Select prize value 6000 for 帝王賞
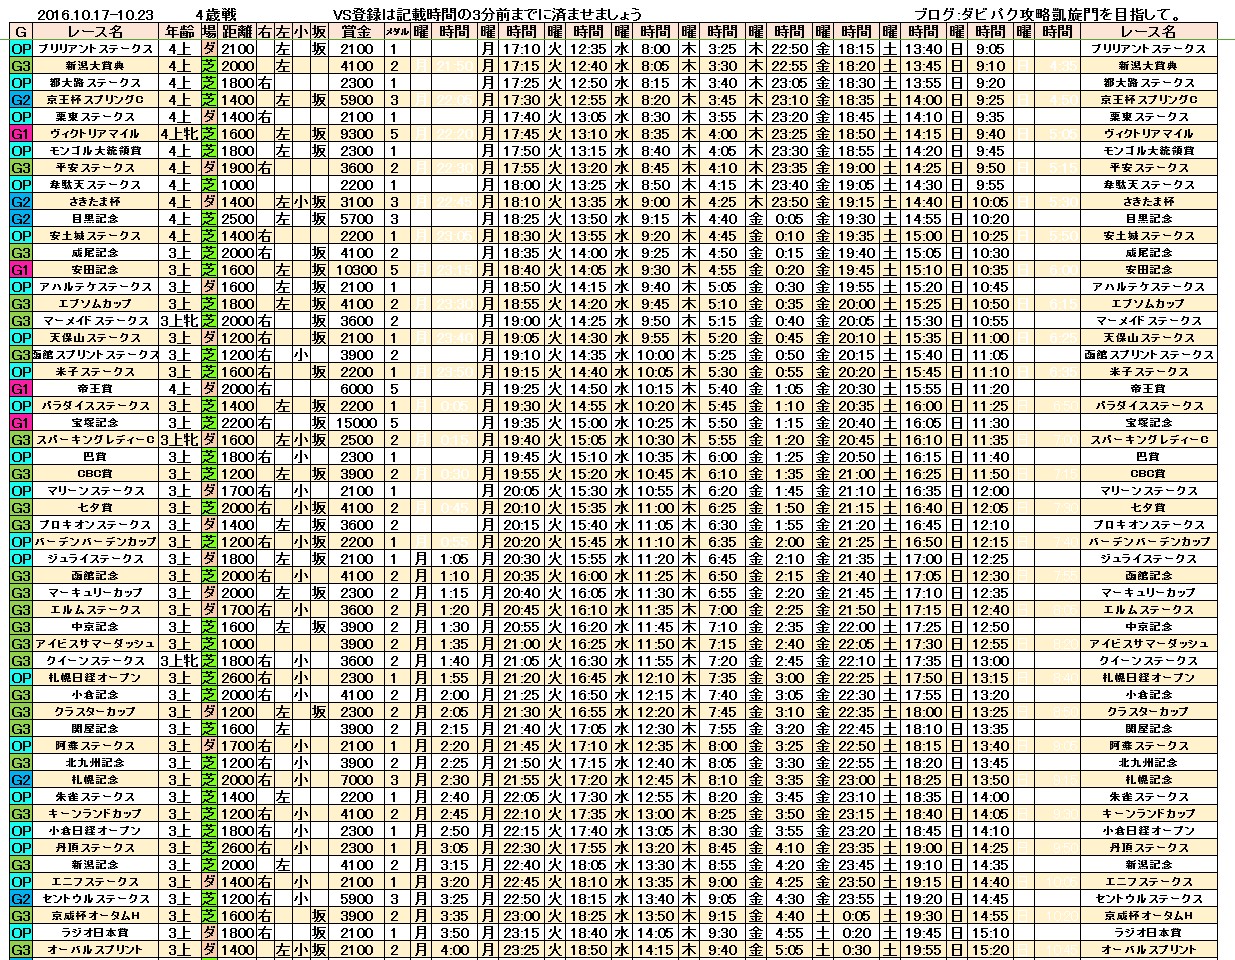 (356, 388)
